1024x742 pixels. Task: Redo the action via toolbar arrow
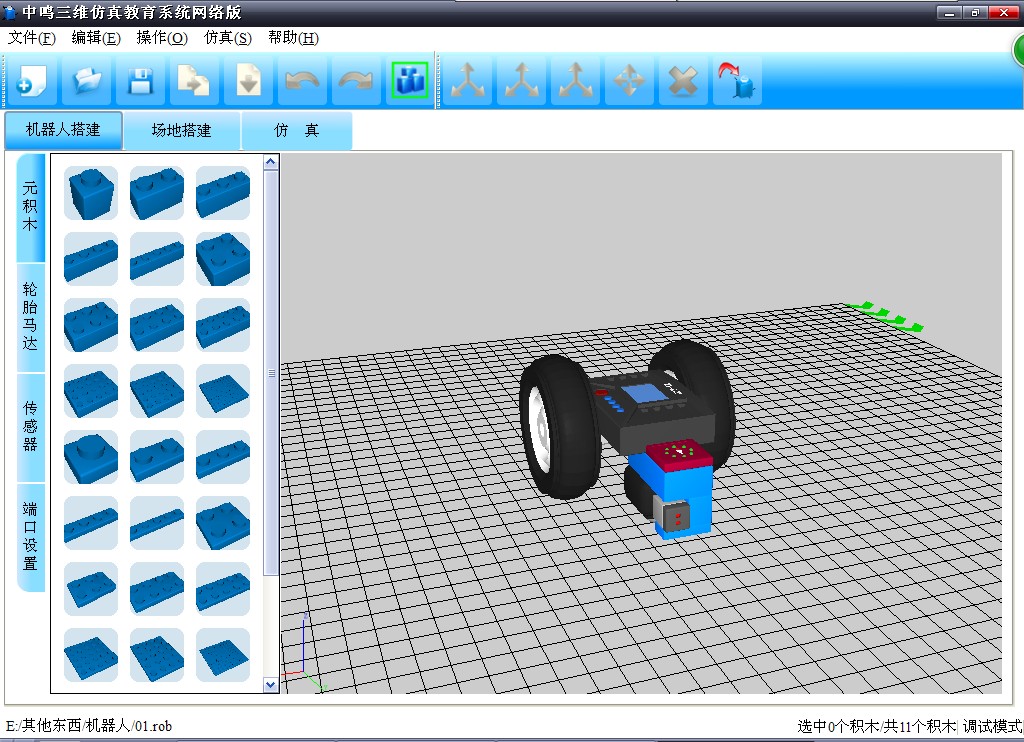pos(356,81)
